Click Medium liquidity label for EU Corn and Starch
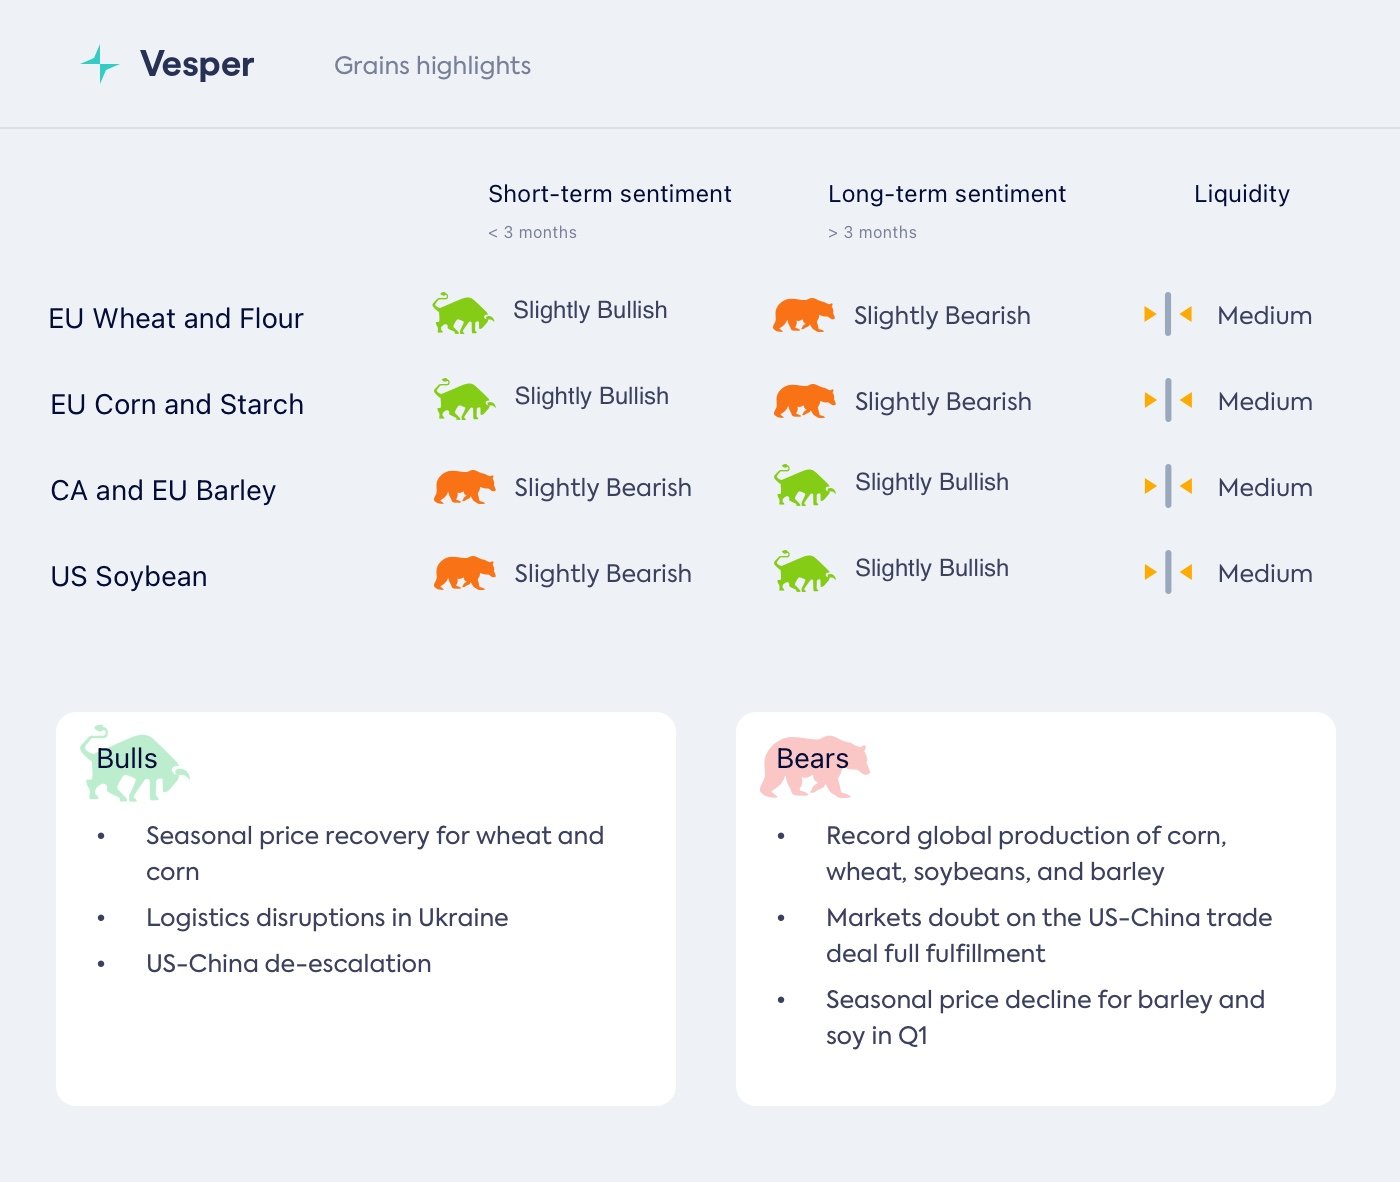This screenshot has height=1182, width=1400. click(x=1265, y=402)
